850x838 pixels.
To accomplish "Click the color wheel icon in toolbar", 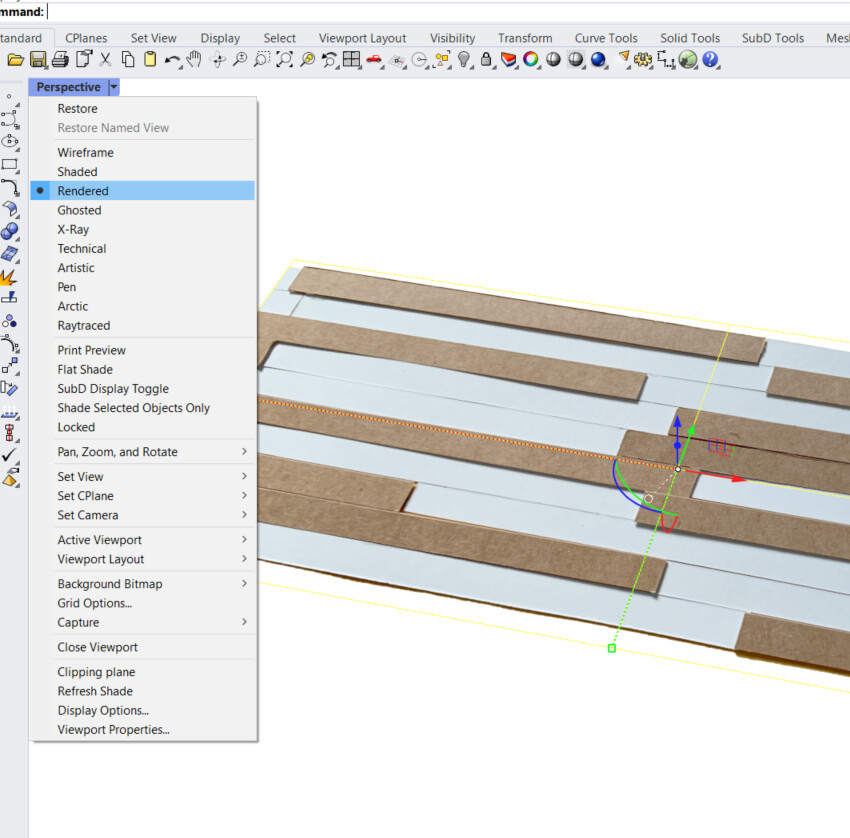I will click(x=531, y=60).
